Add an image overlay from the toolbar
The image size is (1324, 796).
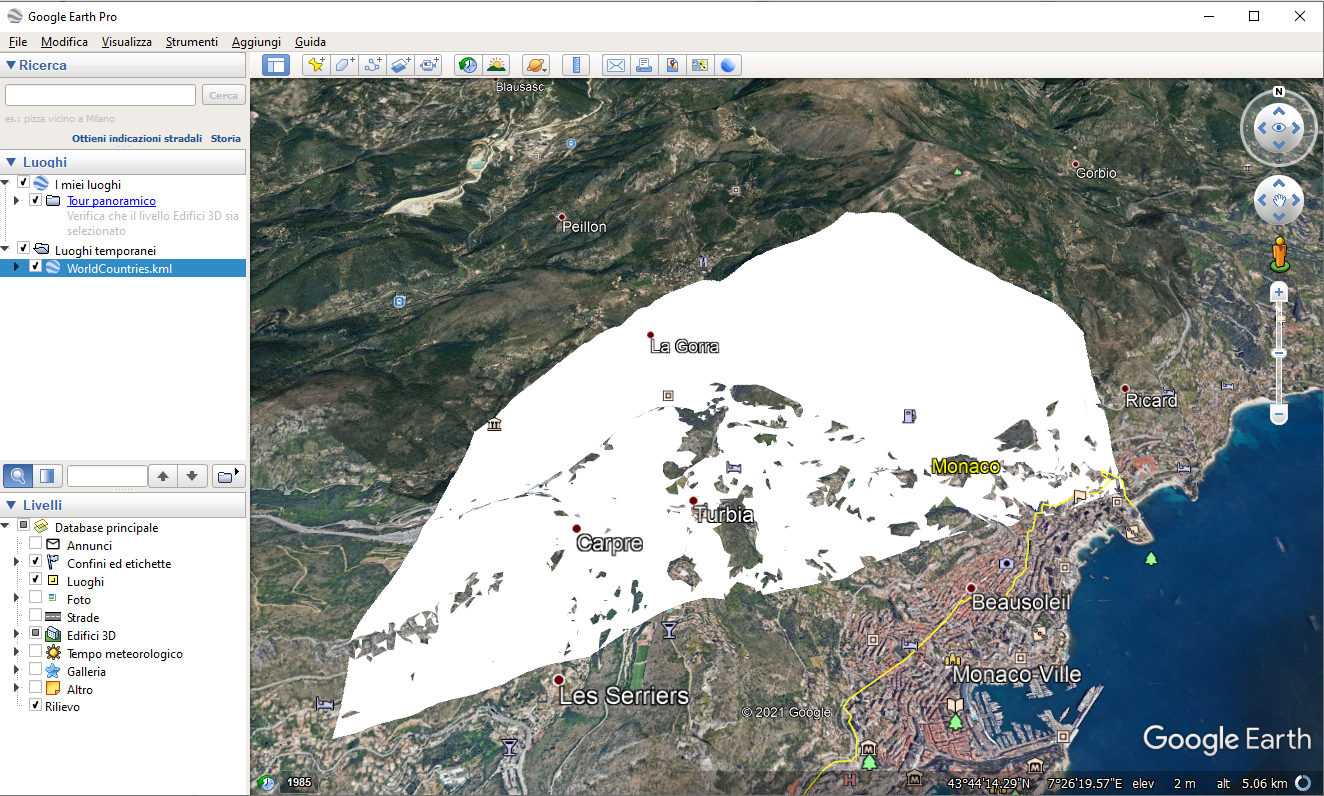pyautogui.click(x=401, y=65)
